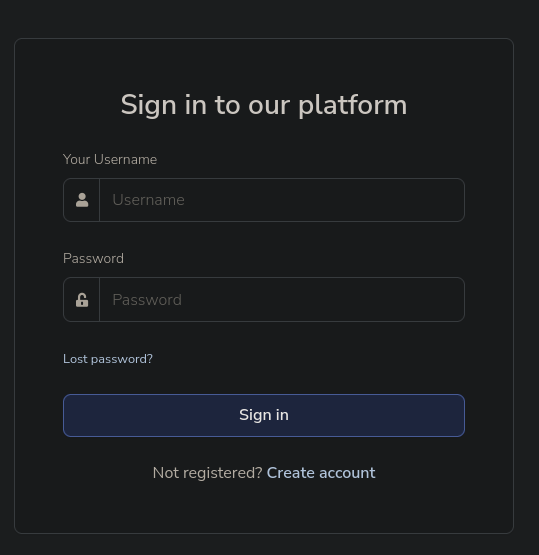The image size is (539, 555).
Task: Click empty card space below Create account
Action: coord(264,506)
